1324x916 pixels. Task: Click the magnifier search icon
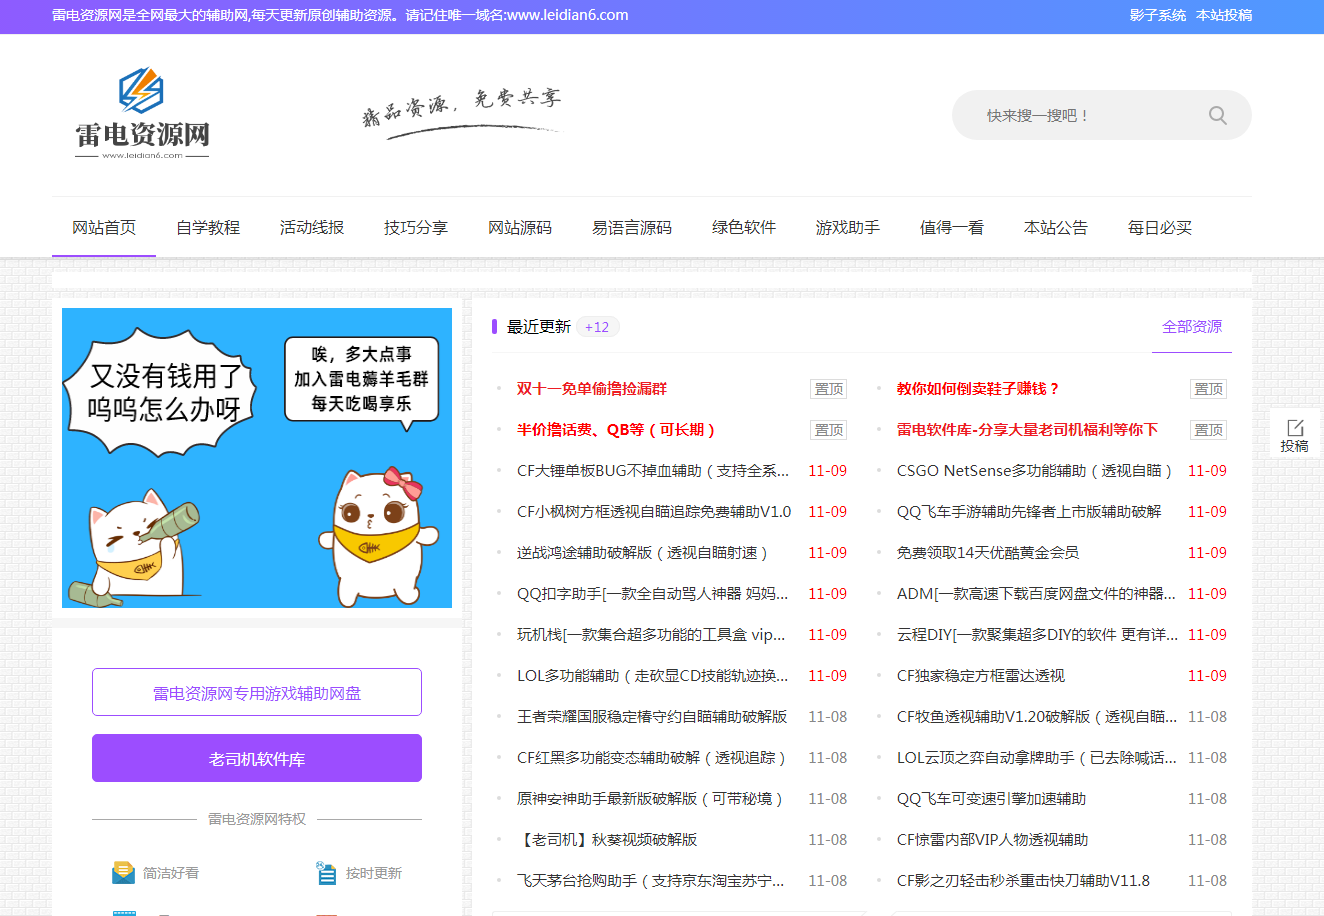point(1217,115)
